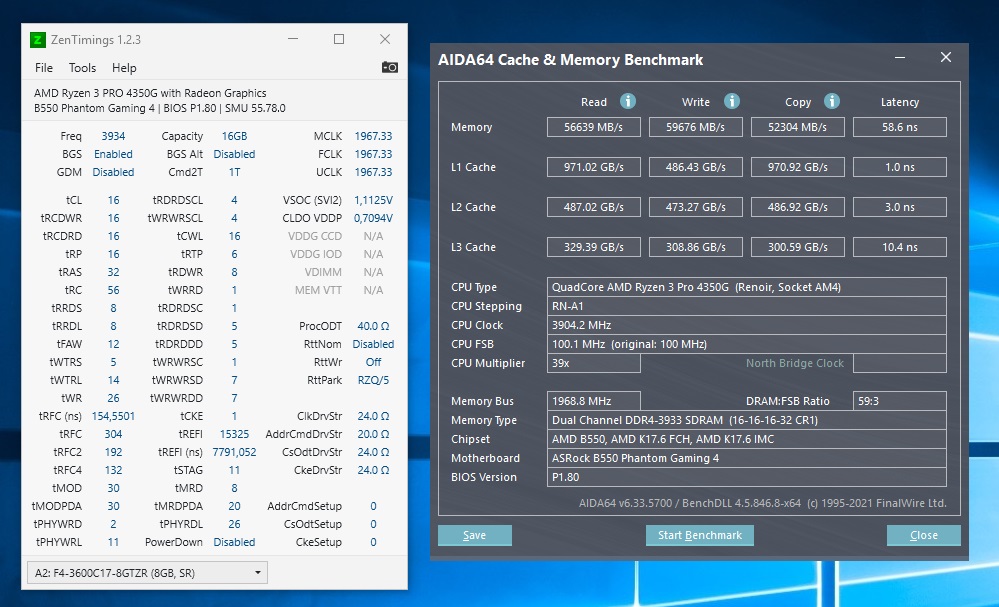Click the L1 Cache Read value 971.02 GB/s
Viewport: 999px width, 607px height.
594,167
